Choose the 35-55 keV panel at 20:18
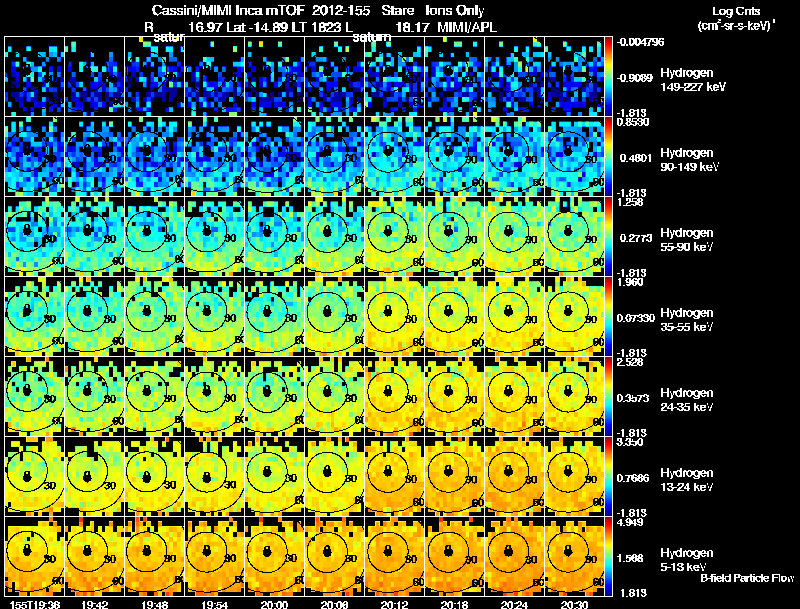The width and height of the screenshot is (800, 609). 454,316
